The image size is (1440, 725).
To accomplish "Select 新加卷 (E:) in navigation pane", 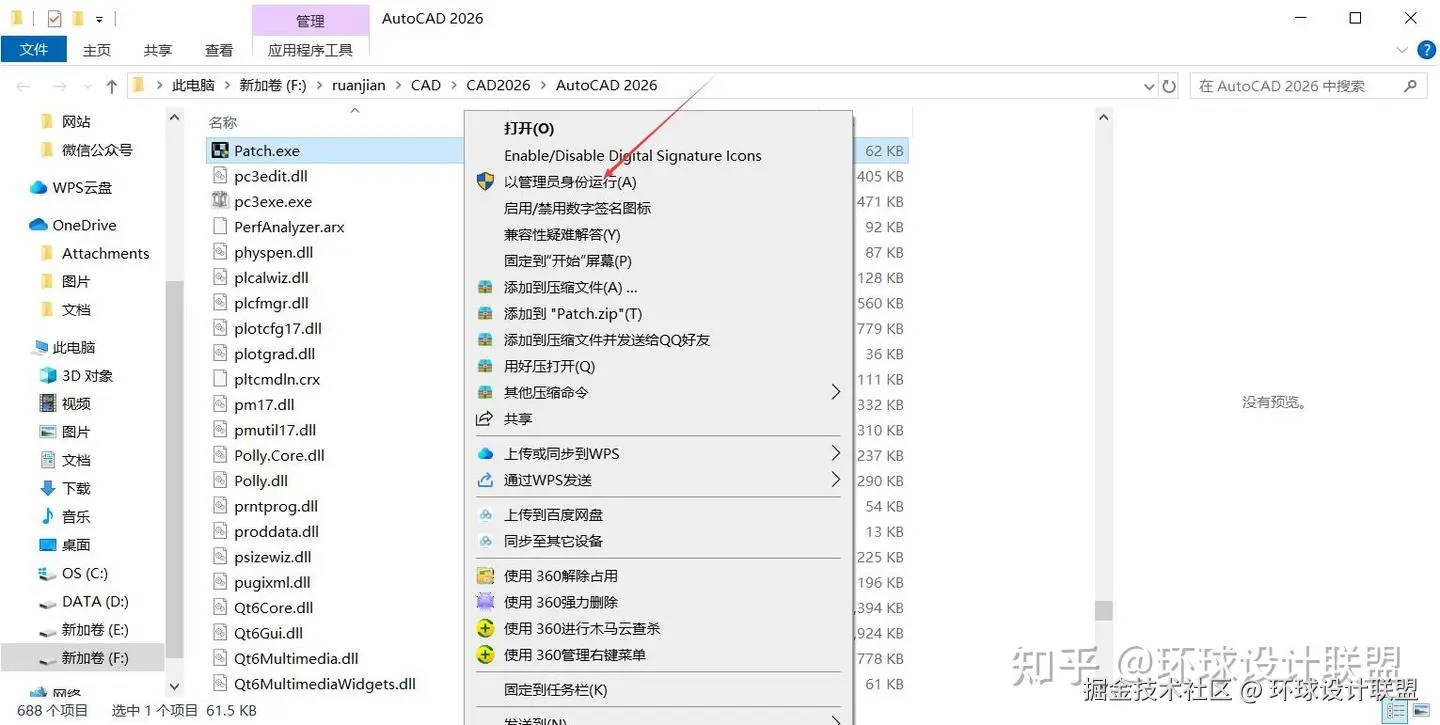I will pyautogui.click(x=95, y=630).
